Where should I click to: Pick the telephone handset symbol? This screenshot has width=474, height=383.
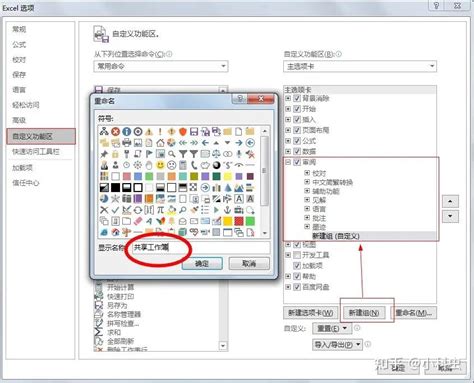[x=194, y=165]
